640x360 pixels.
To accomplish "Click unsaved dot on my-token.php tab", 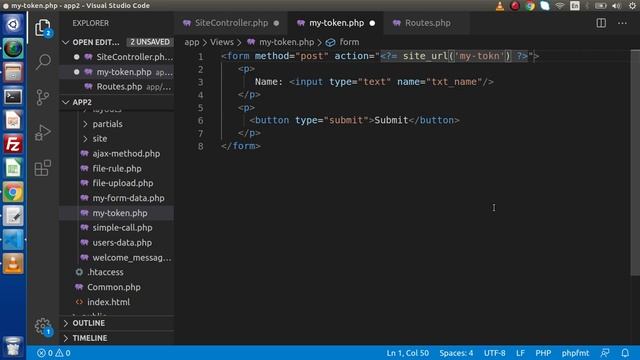I will [x=372, y=23].
